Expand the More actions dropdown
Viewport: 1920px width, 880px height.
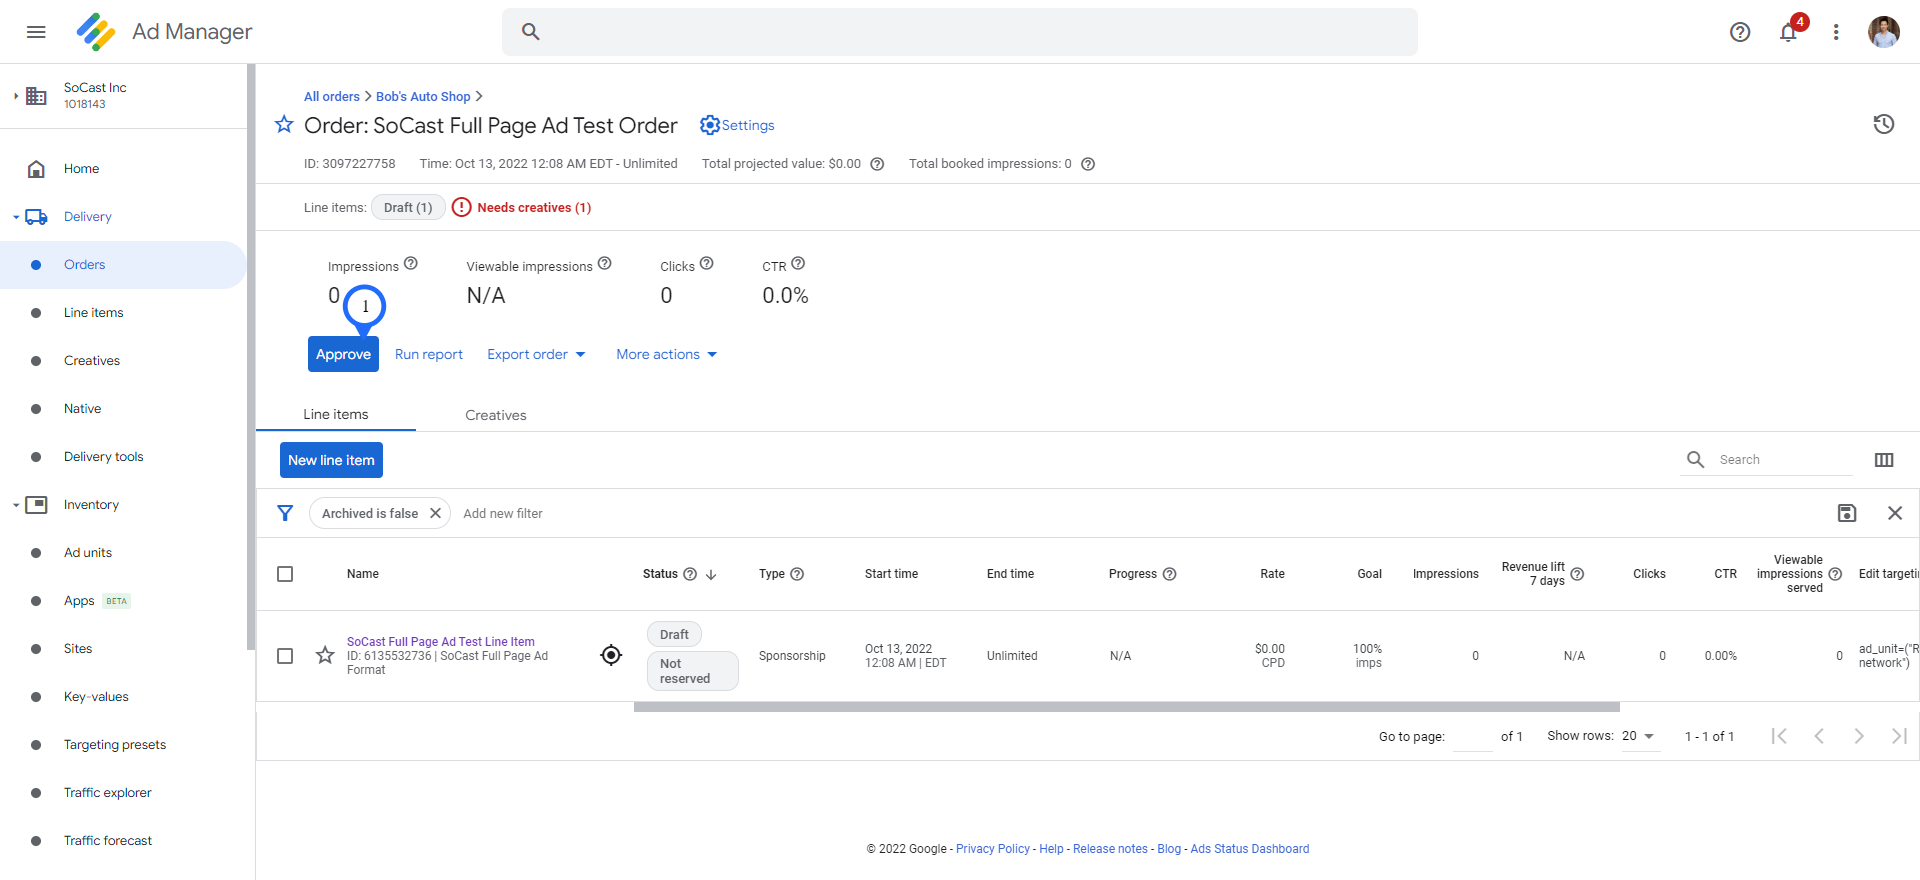point(667,354)
